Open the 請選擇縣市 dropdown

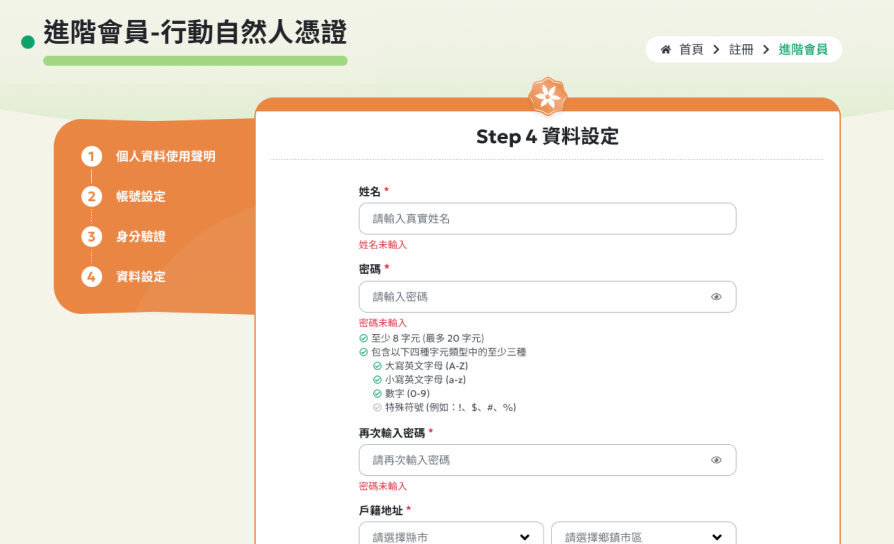(450, 535)
